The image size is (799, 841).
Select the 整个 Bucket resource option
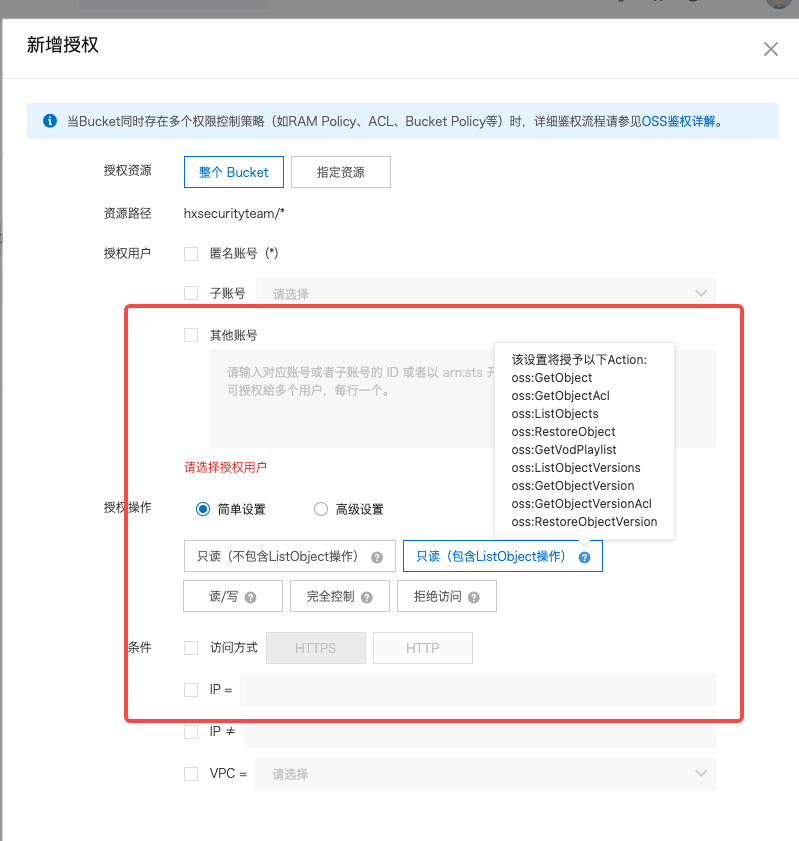click(233, 172)
